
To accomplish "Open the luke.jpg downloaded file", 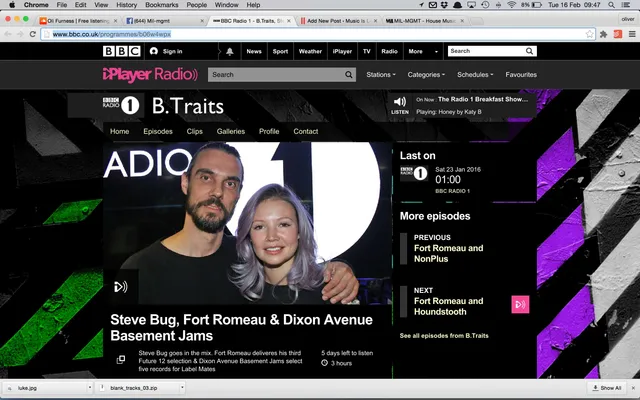I will pos(45,388).
